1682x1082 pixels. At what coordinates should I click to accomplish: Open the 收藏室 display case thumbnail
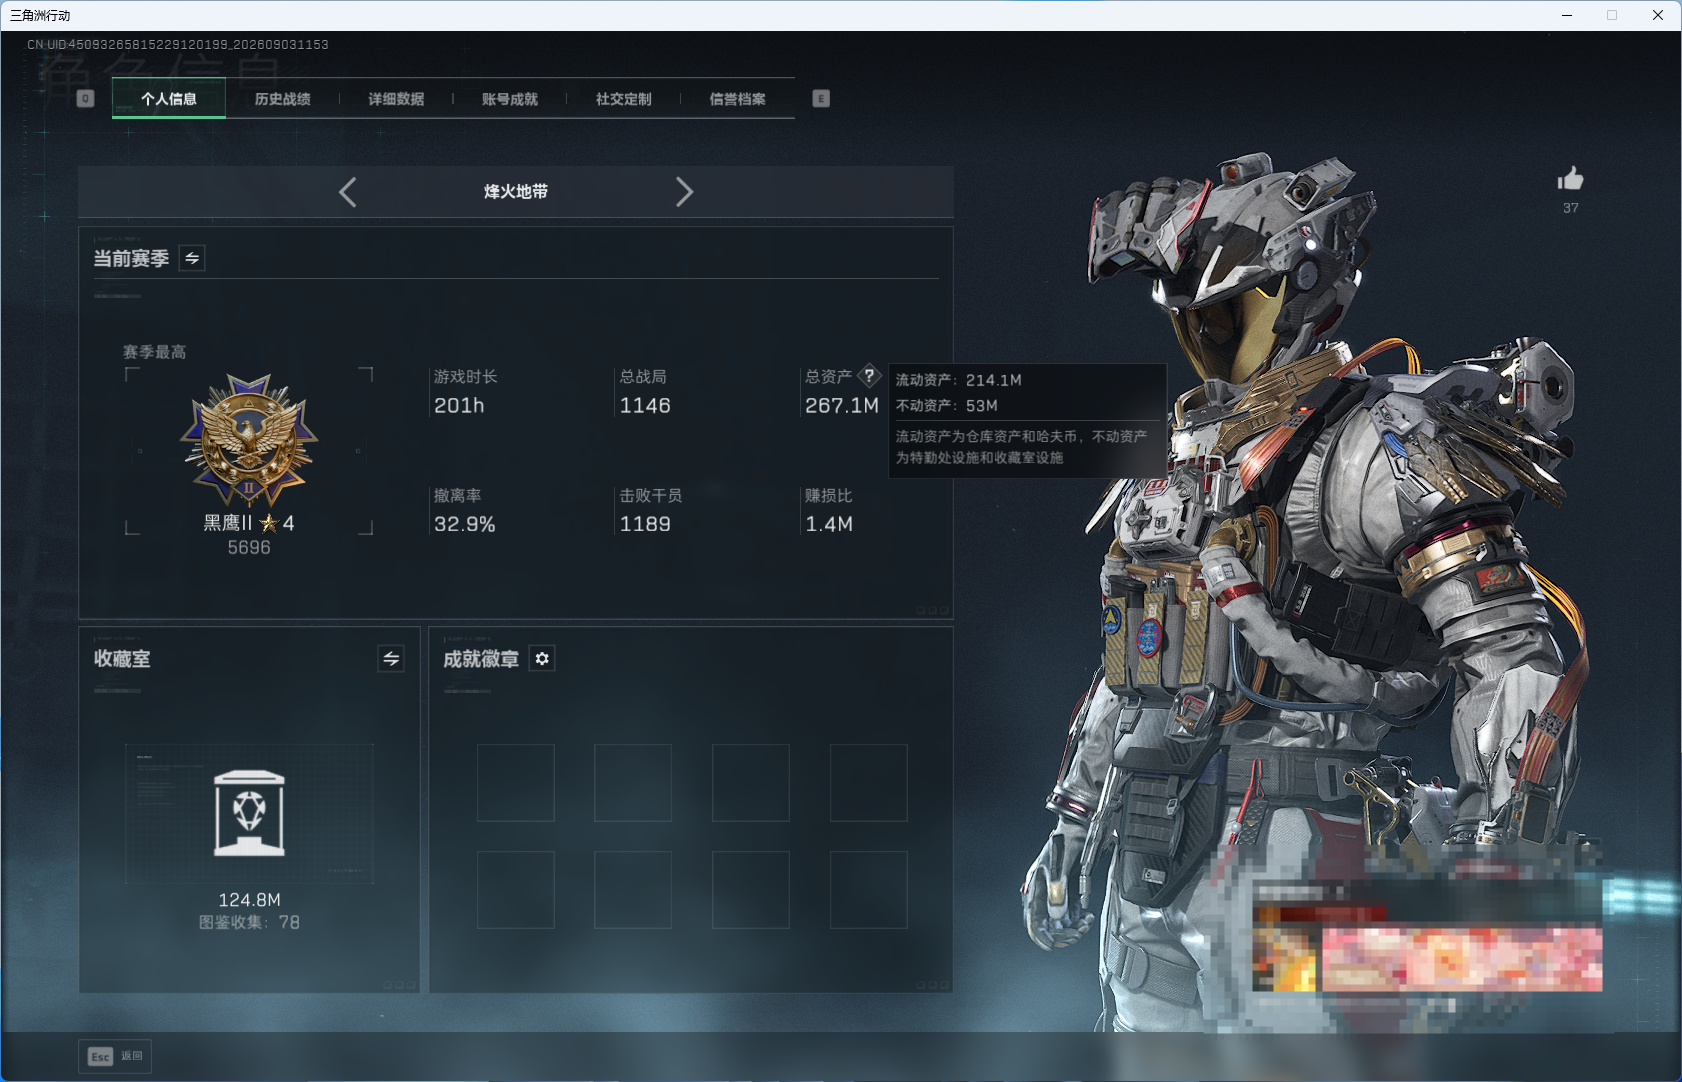point(249,813)
